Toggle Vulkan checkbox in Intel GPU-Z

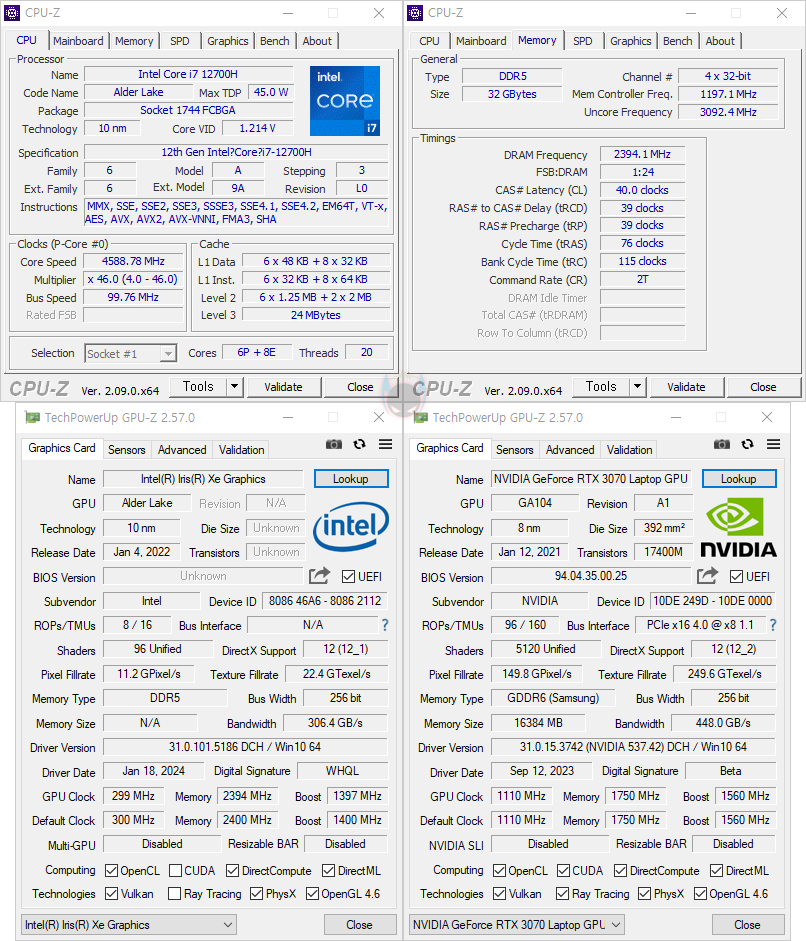click(111, 894)
